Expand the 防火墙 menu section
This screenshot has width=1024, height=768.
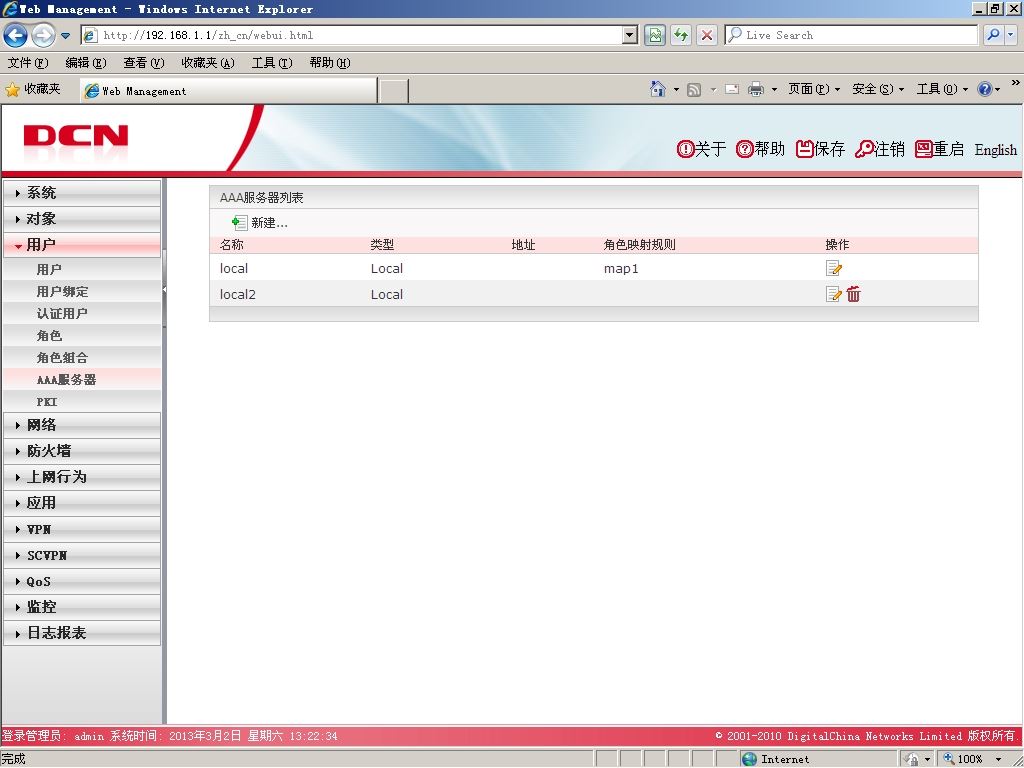(82, 451)
